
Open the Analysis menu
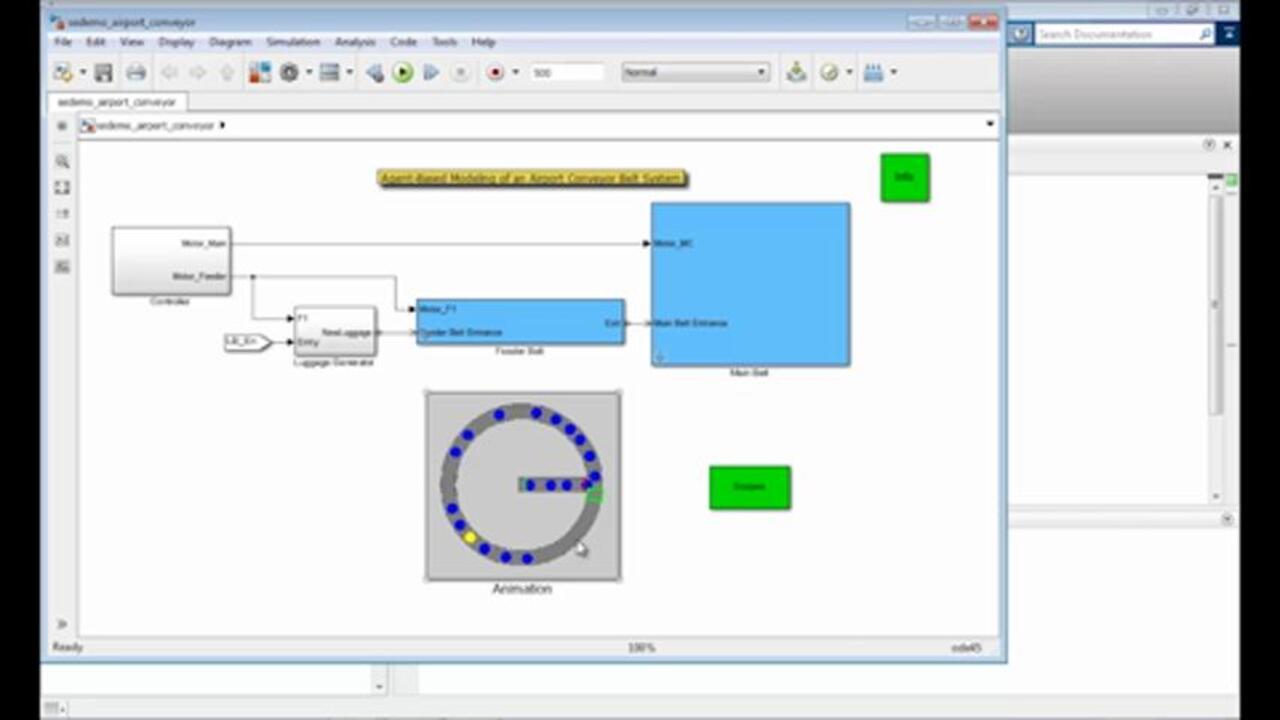355,42
